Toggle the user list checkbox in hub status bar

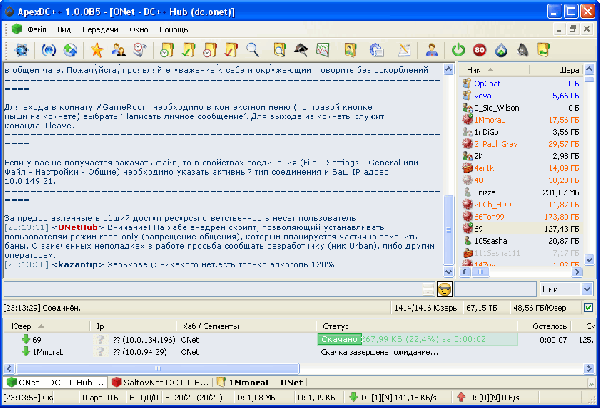tap(589, 307)
